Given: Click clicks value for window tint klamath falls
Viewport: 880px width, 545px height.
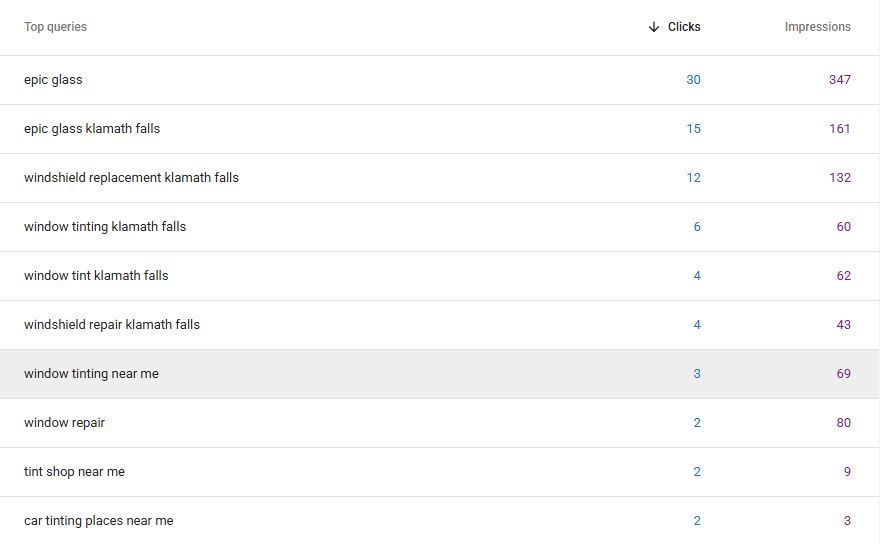Looking at the screenshot, I should pyautogui.click(x=697, y=276).
